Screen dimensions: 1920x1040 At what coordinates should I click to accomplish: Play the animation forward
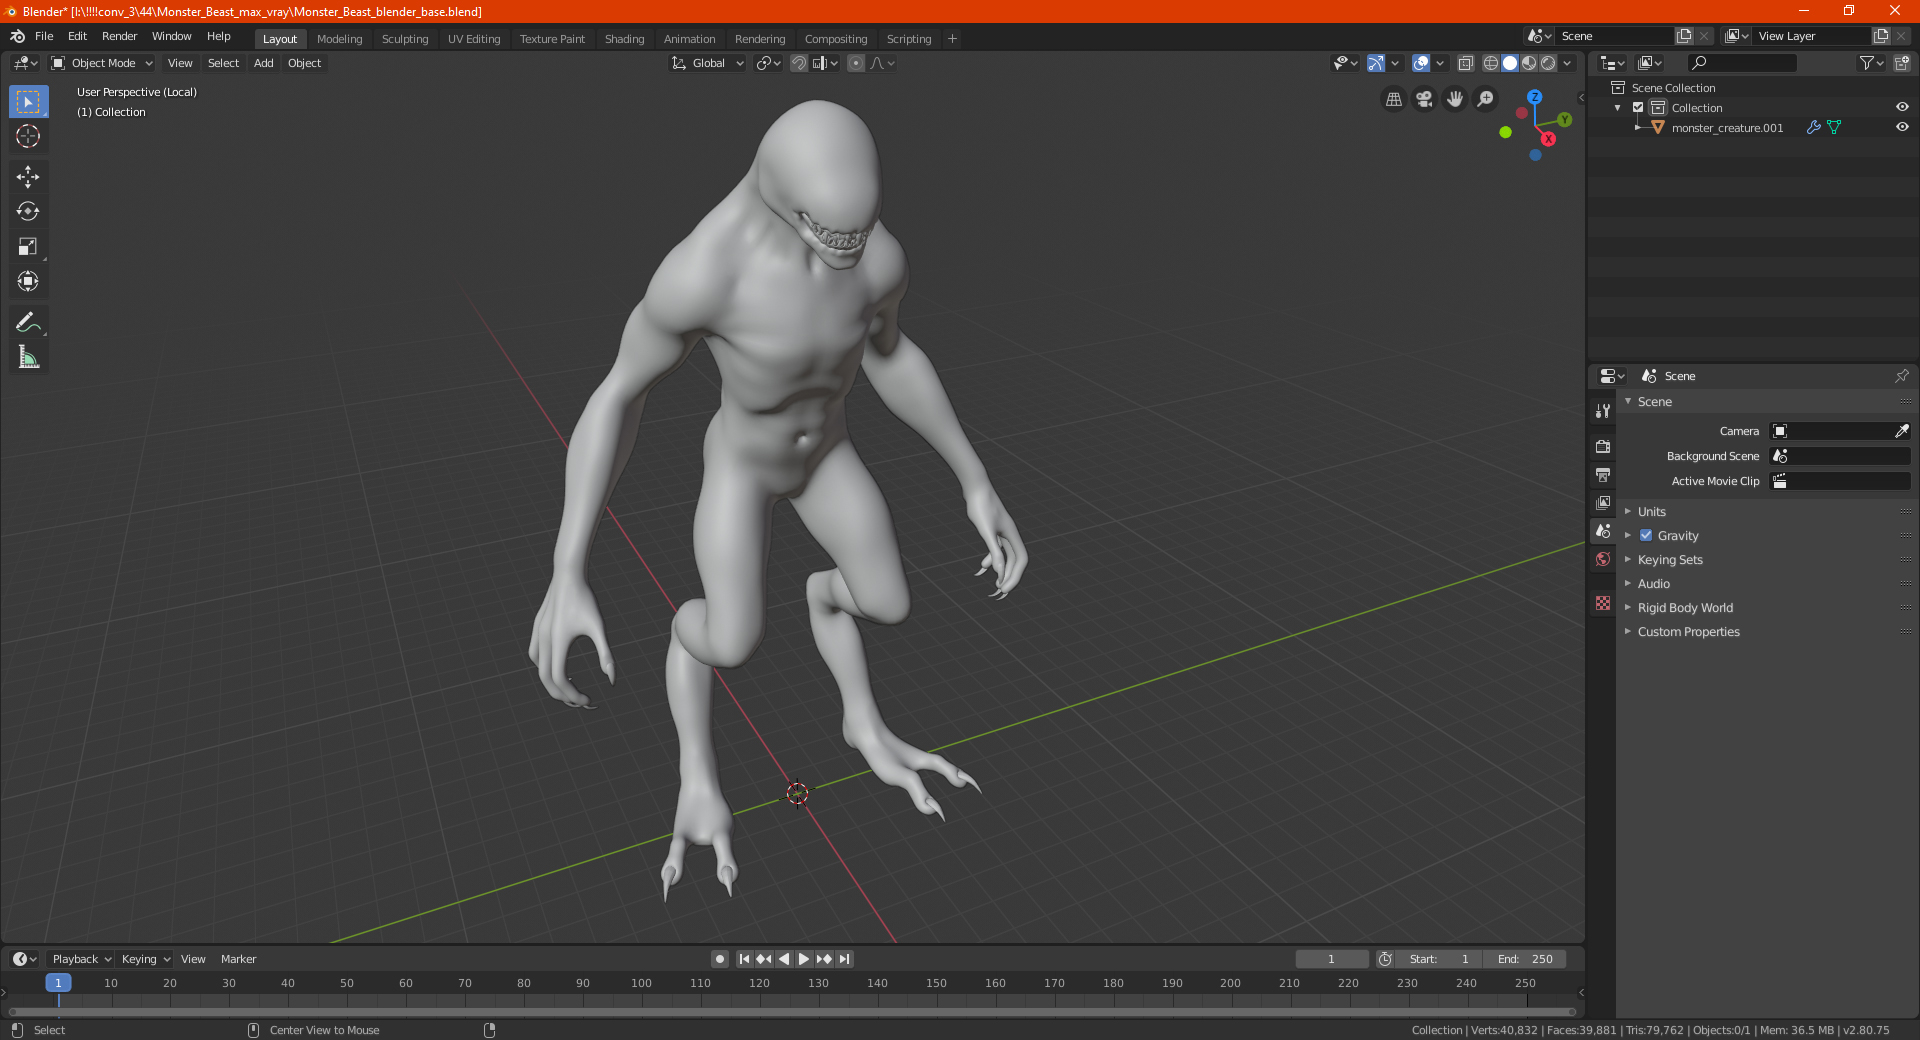[x=804, y=959]
